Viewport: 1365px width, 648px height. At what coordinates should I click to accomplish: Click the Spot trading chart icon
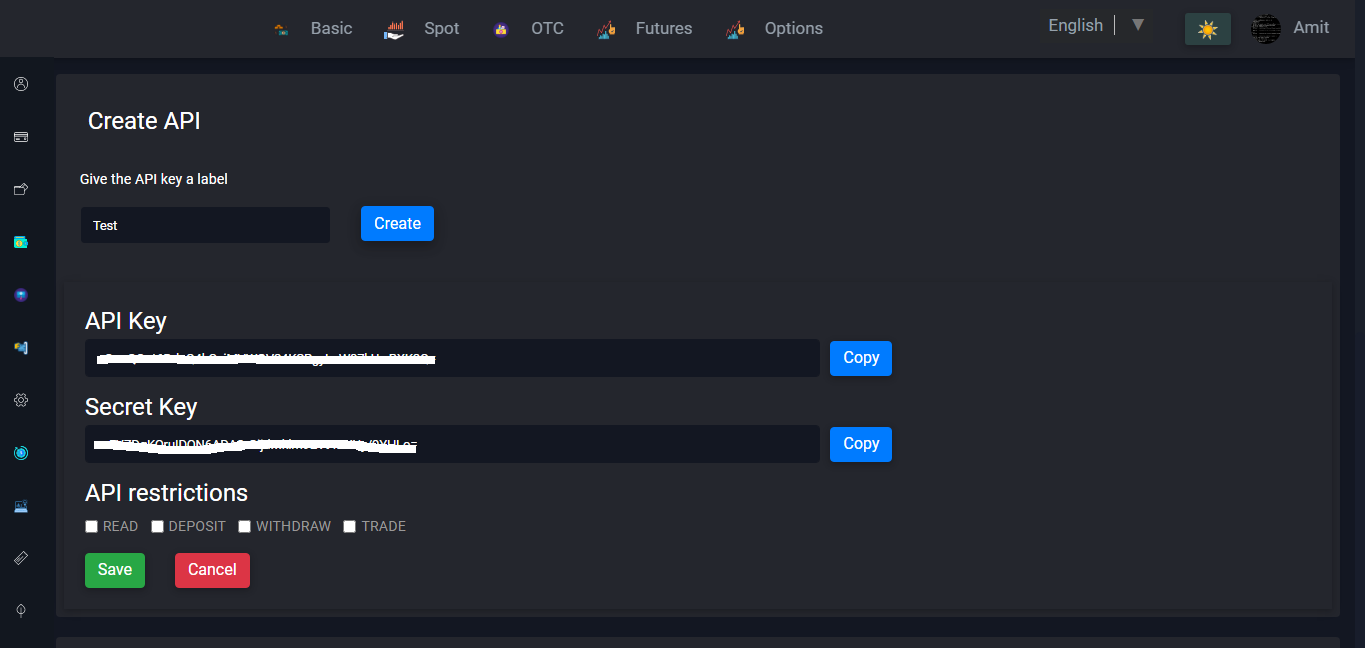point(394,28)
